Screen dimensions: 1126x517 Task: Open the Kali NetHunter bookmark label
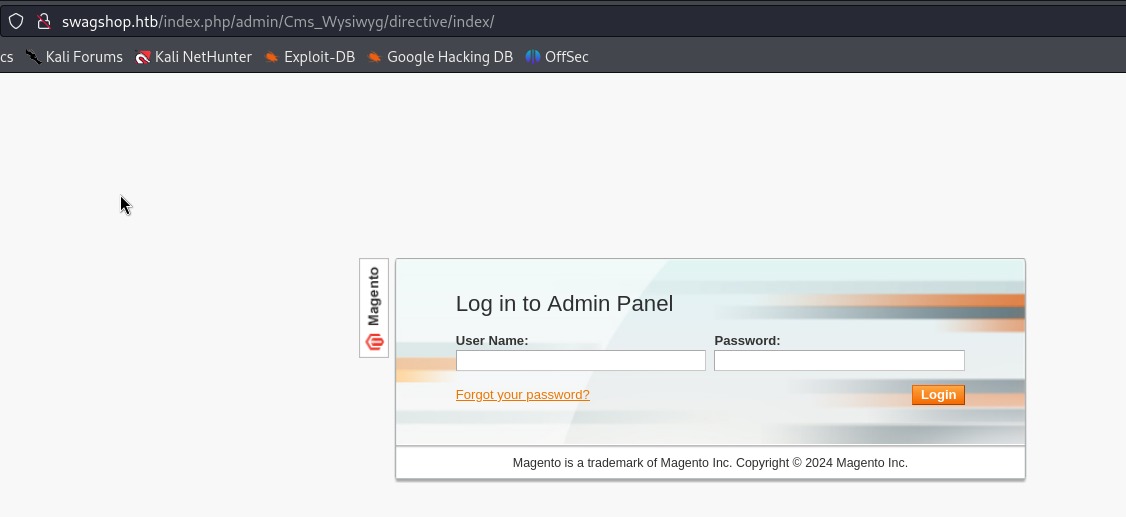click(x=203, y=57)
